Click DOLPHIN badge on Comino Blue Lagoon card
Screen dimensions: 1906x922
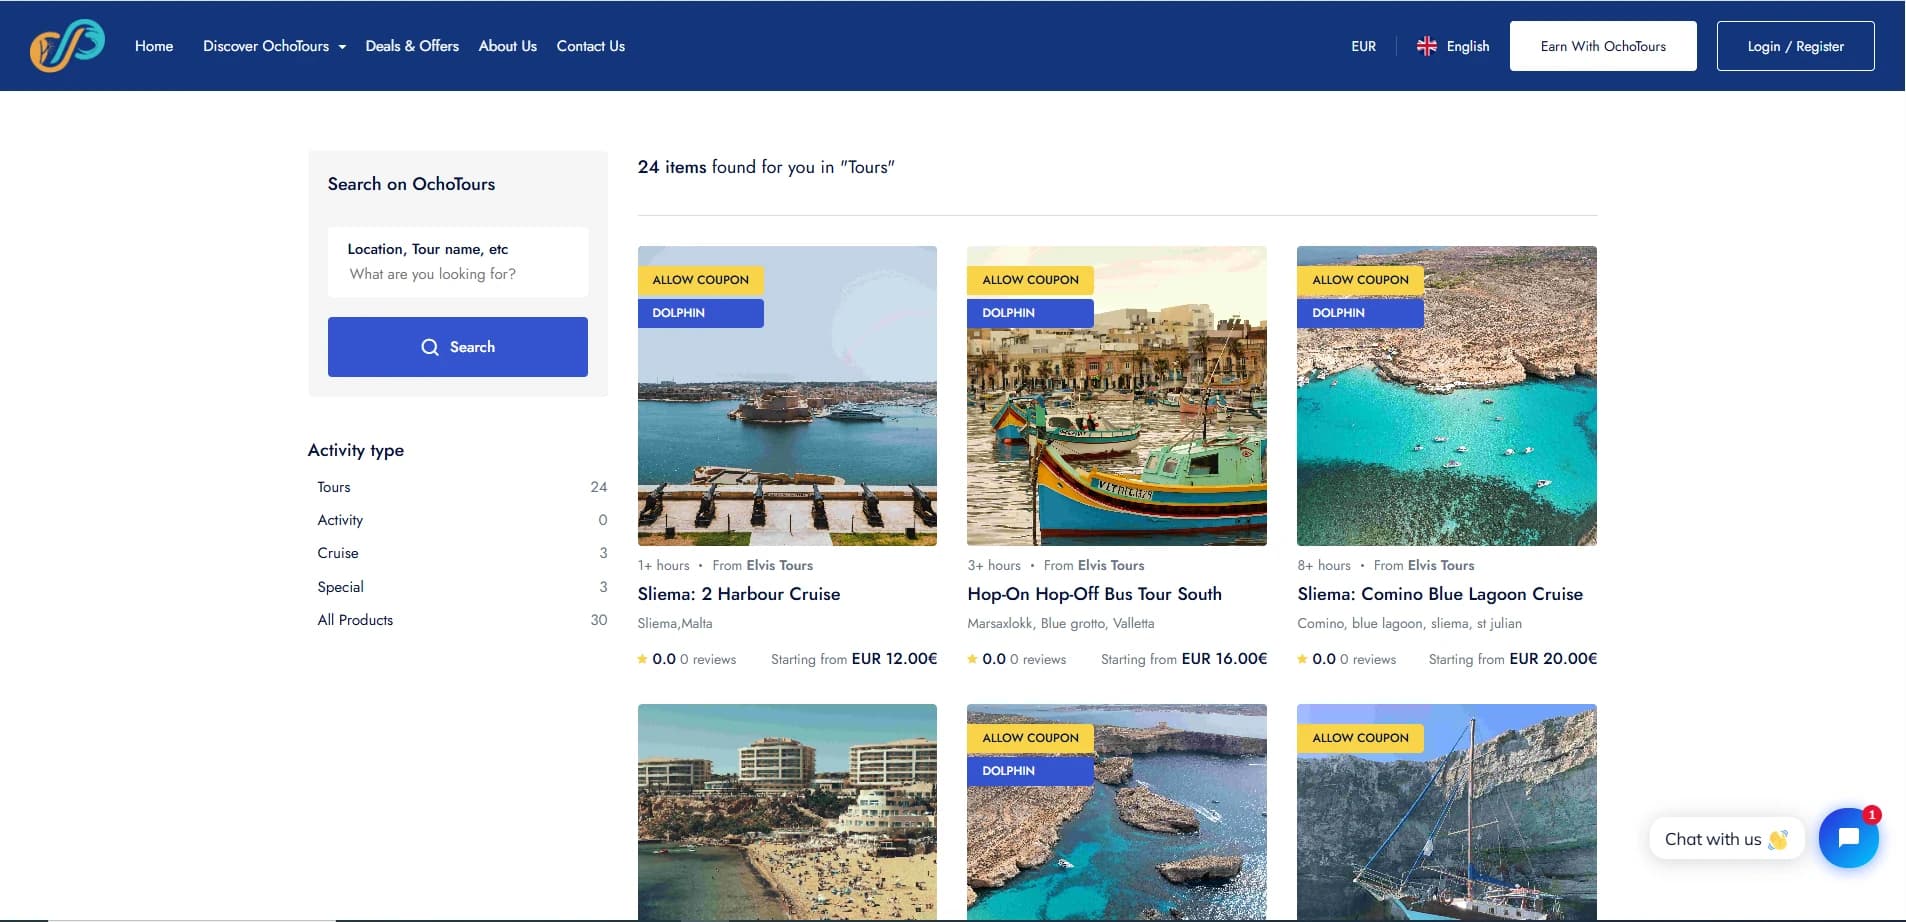(x=1360, y=313)
